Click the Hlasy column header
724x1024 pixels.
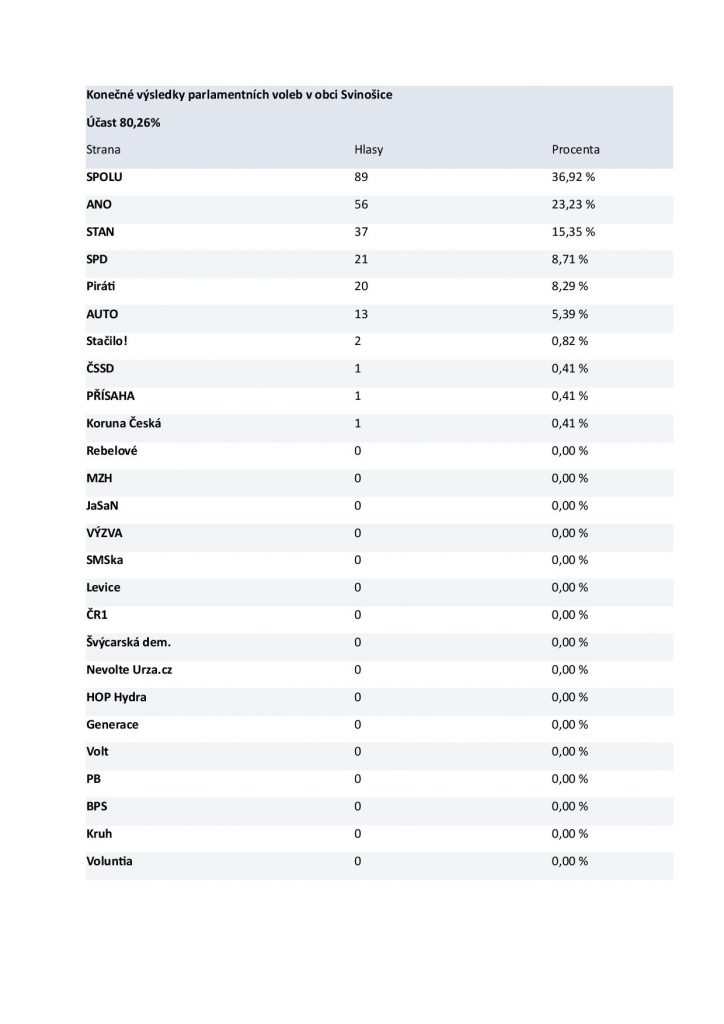369,149
